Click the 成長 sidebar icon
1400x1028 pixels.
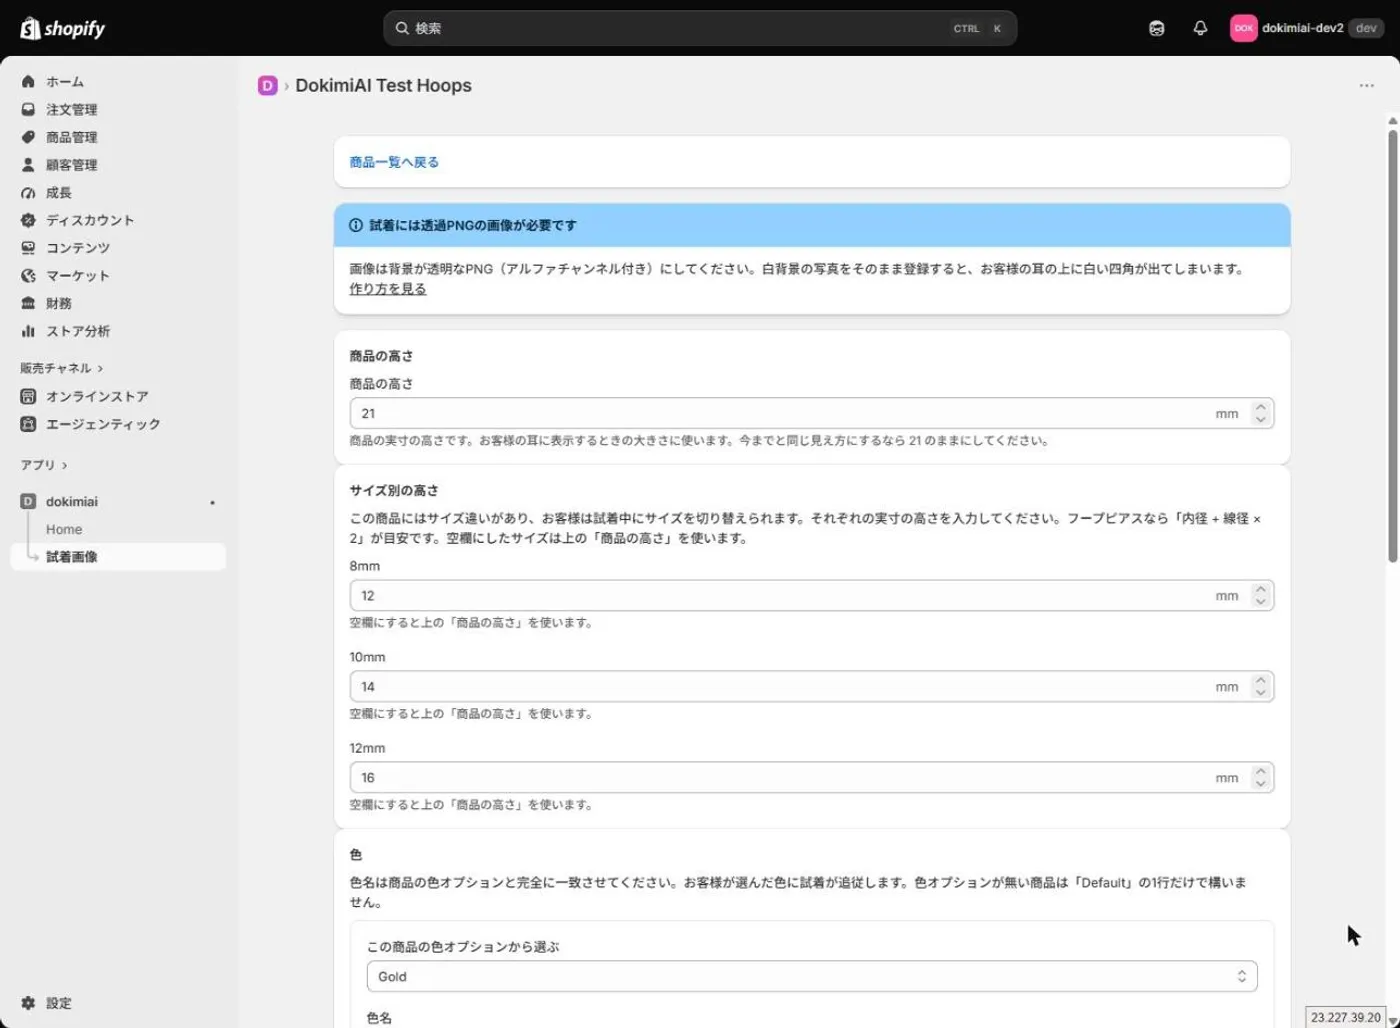(28, 193)
